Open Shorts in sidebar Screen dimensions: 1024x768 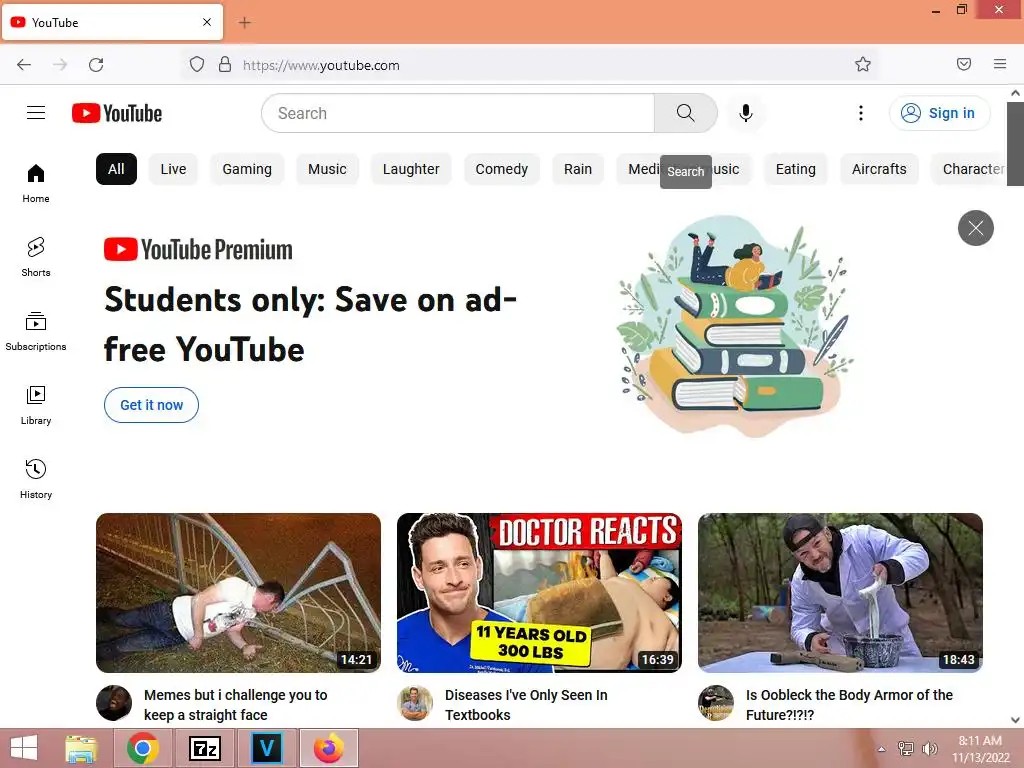36,257
